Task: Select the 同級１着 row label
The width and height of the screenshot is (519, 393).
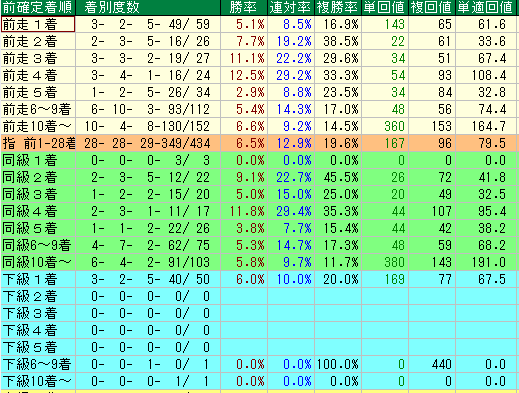Action: click(38, 160)
